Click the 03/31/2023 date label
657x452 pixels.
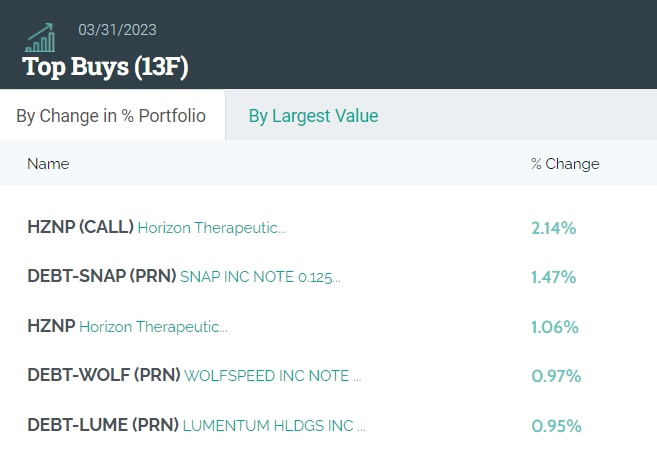point(117,30)
